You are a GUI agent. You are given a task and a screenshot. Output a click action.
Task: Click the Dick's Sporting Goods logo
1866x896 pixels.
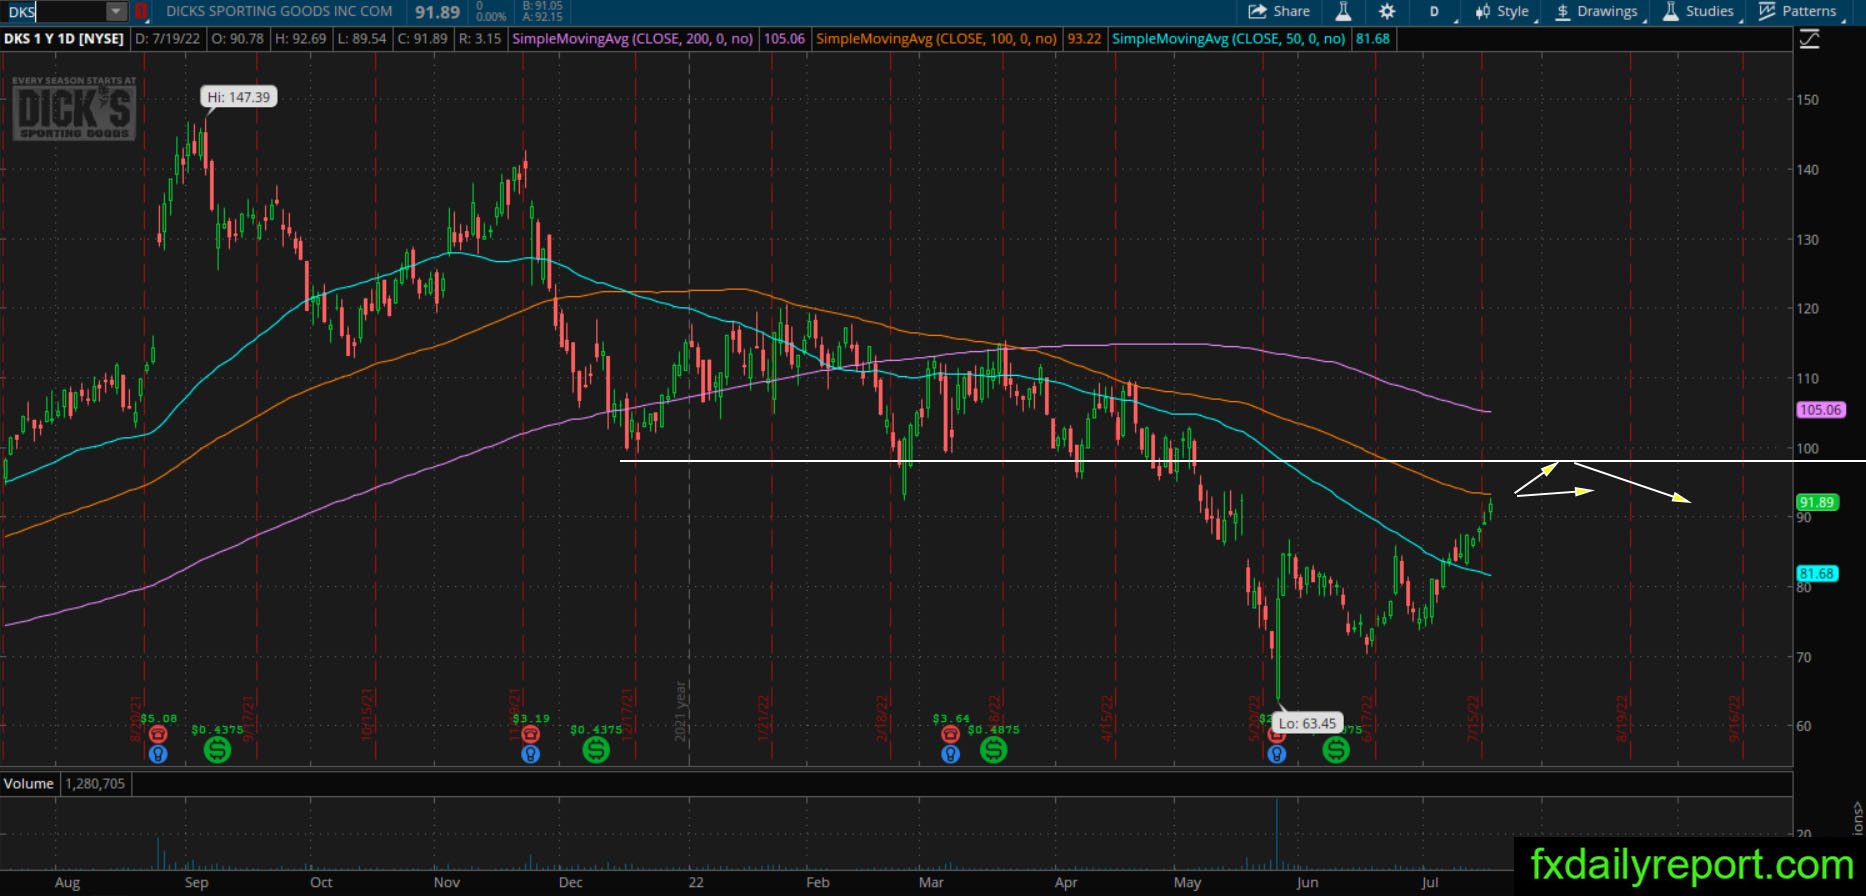(x=73, y=108)
